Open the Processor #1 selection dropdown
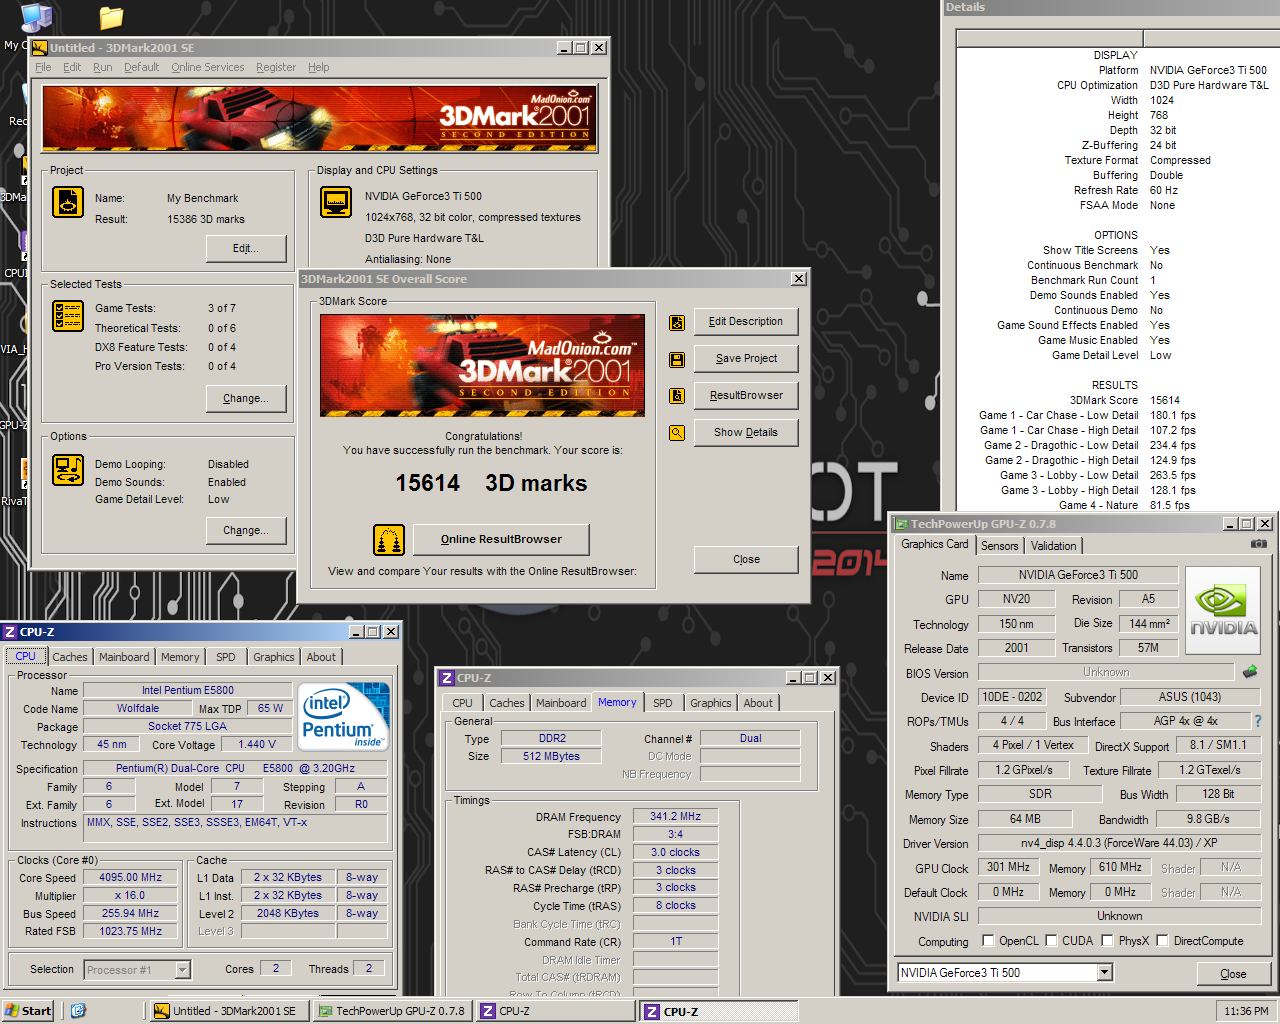 tap(183, 970)
